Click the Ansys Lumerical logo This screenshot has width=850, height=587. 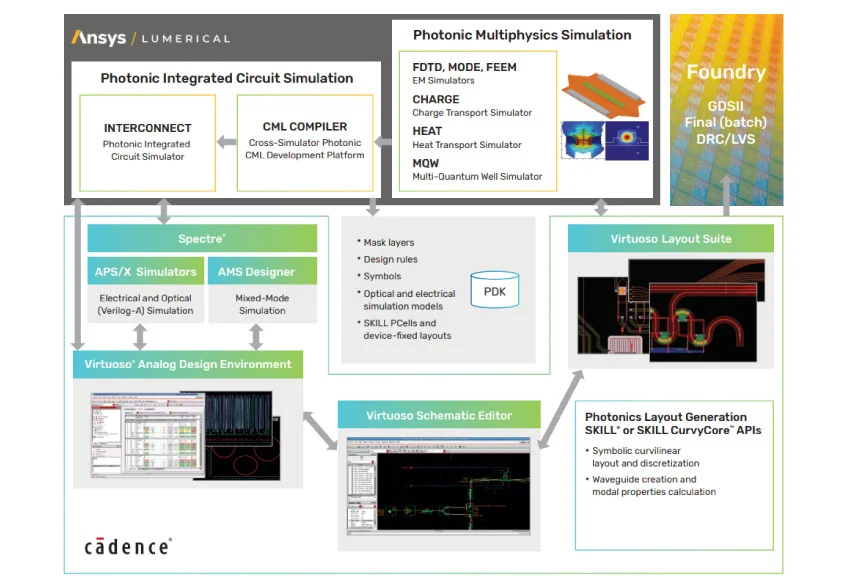click(150, 38)
